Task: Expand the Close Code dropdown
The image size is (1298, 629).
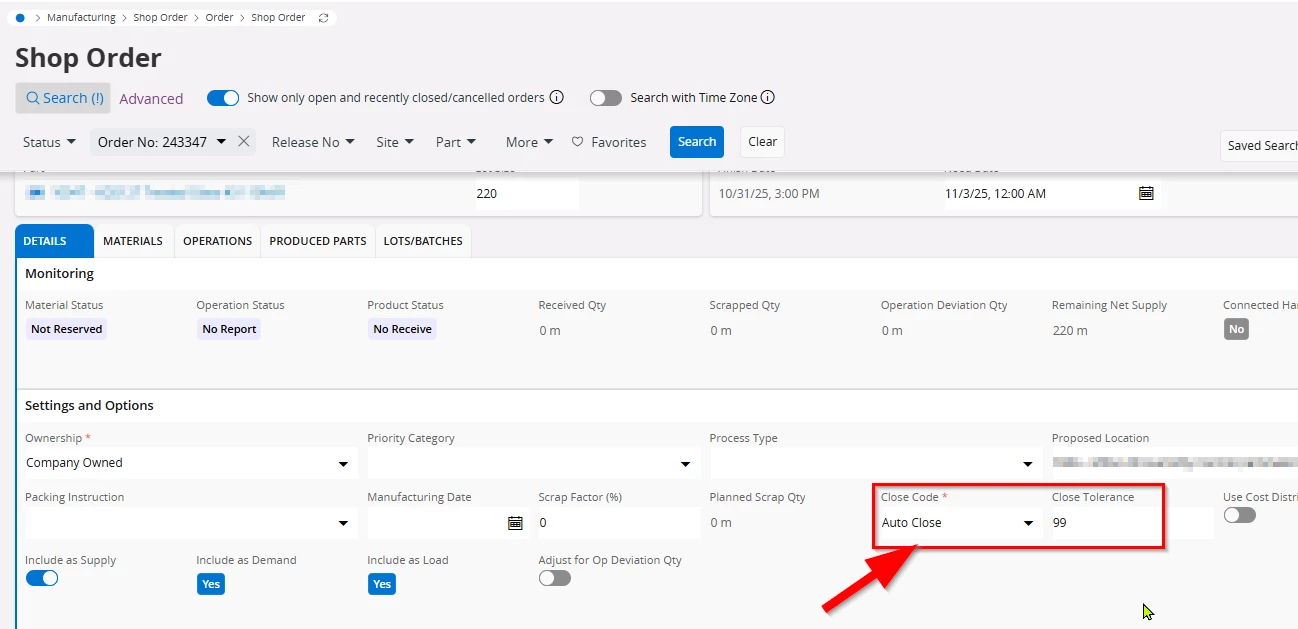Action: tap(1027, 523)
